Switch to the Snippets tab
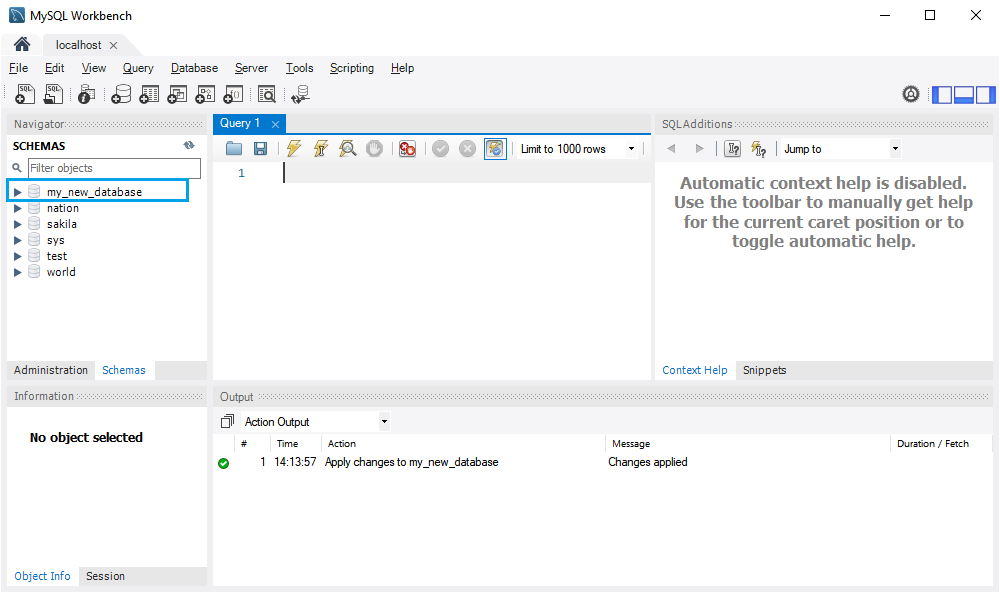This screenshot has width=1000, height=593. [764, 369]
